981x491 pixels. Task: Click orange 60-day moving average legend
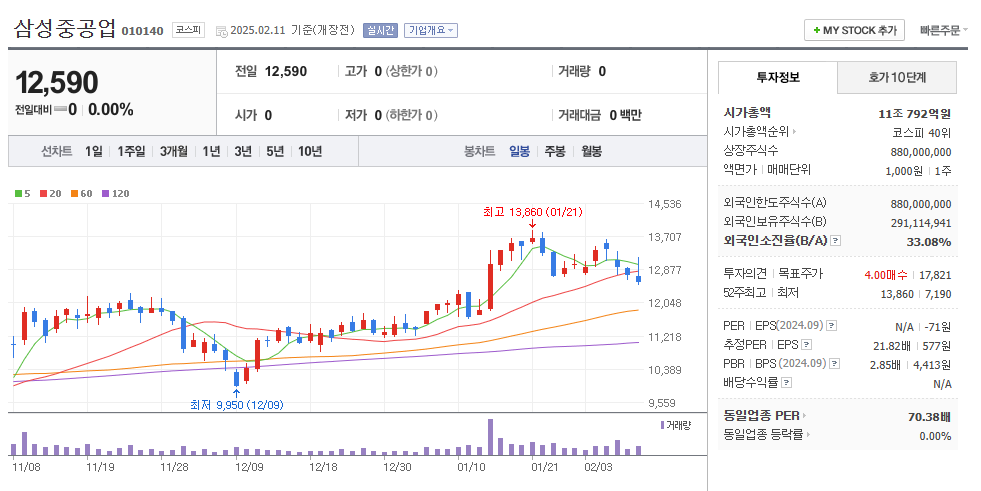pos(81,194)
